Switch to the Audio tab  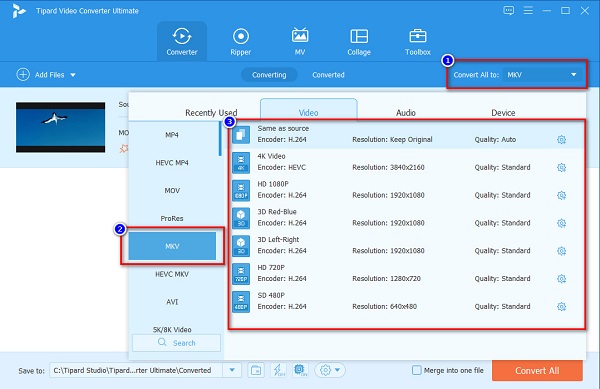tap(406, 113)
